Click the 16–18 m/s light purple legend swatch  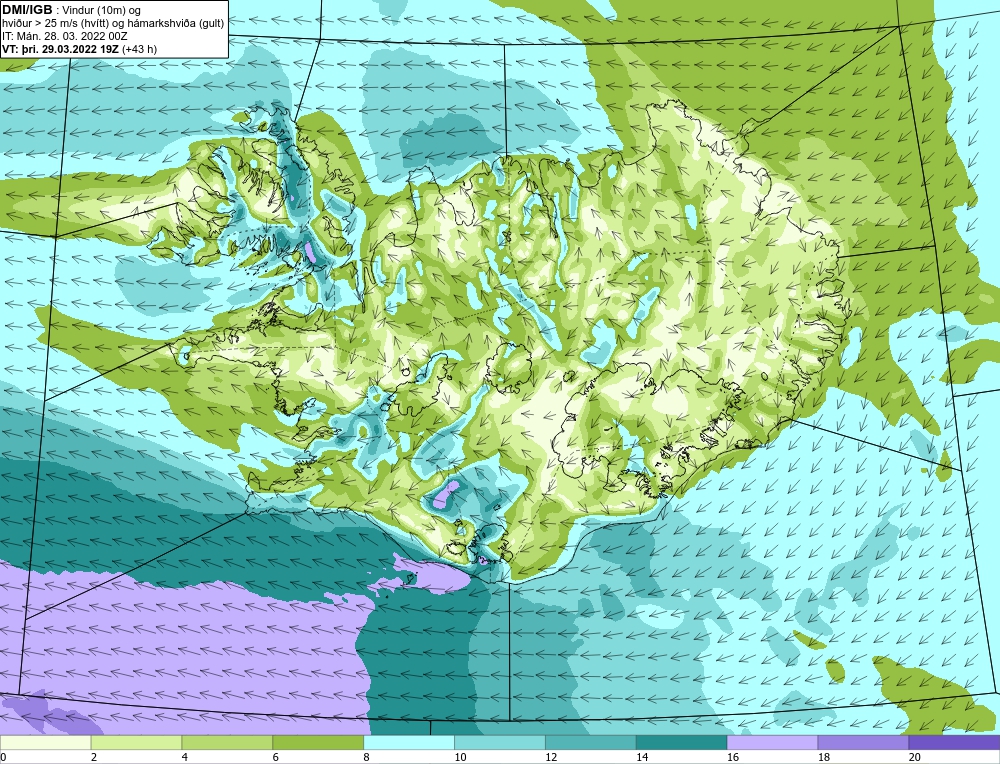(772, 743)
